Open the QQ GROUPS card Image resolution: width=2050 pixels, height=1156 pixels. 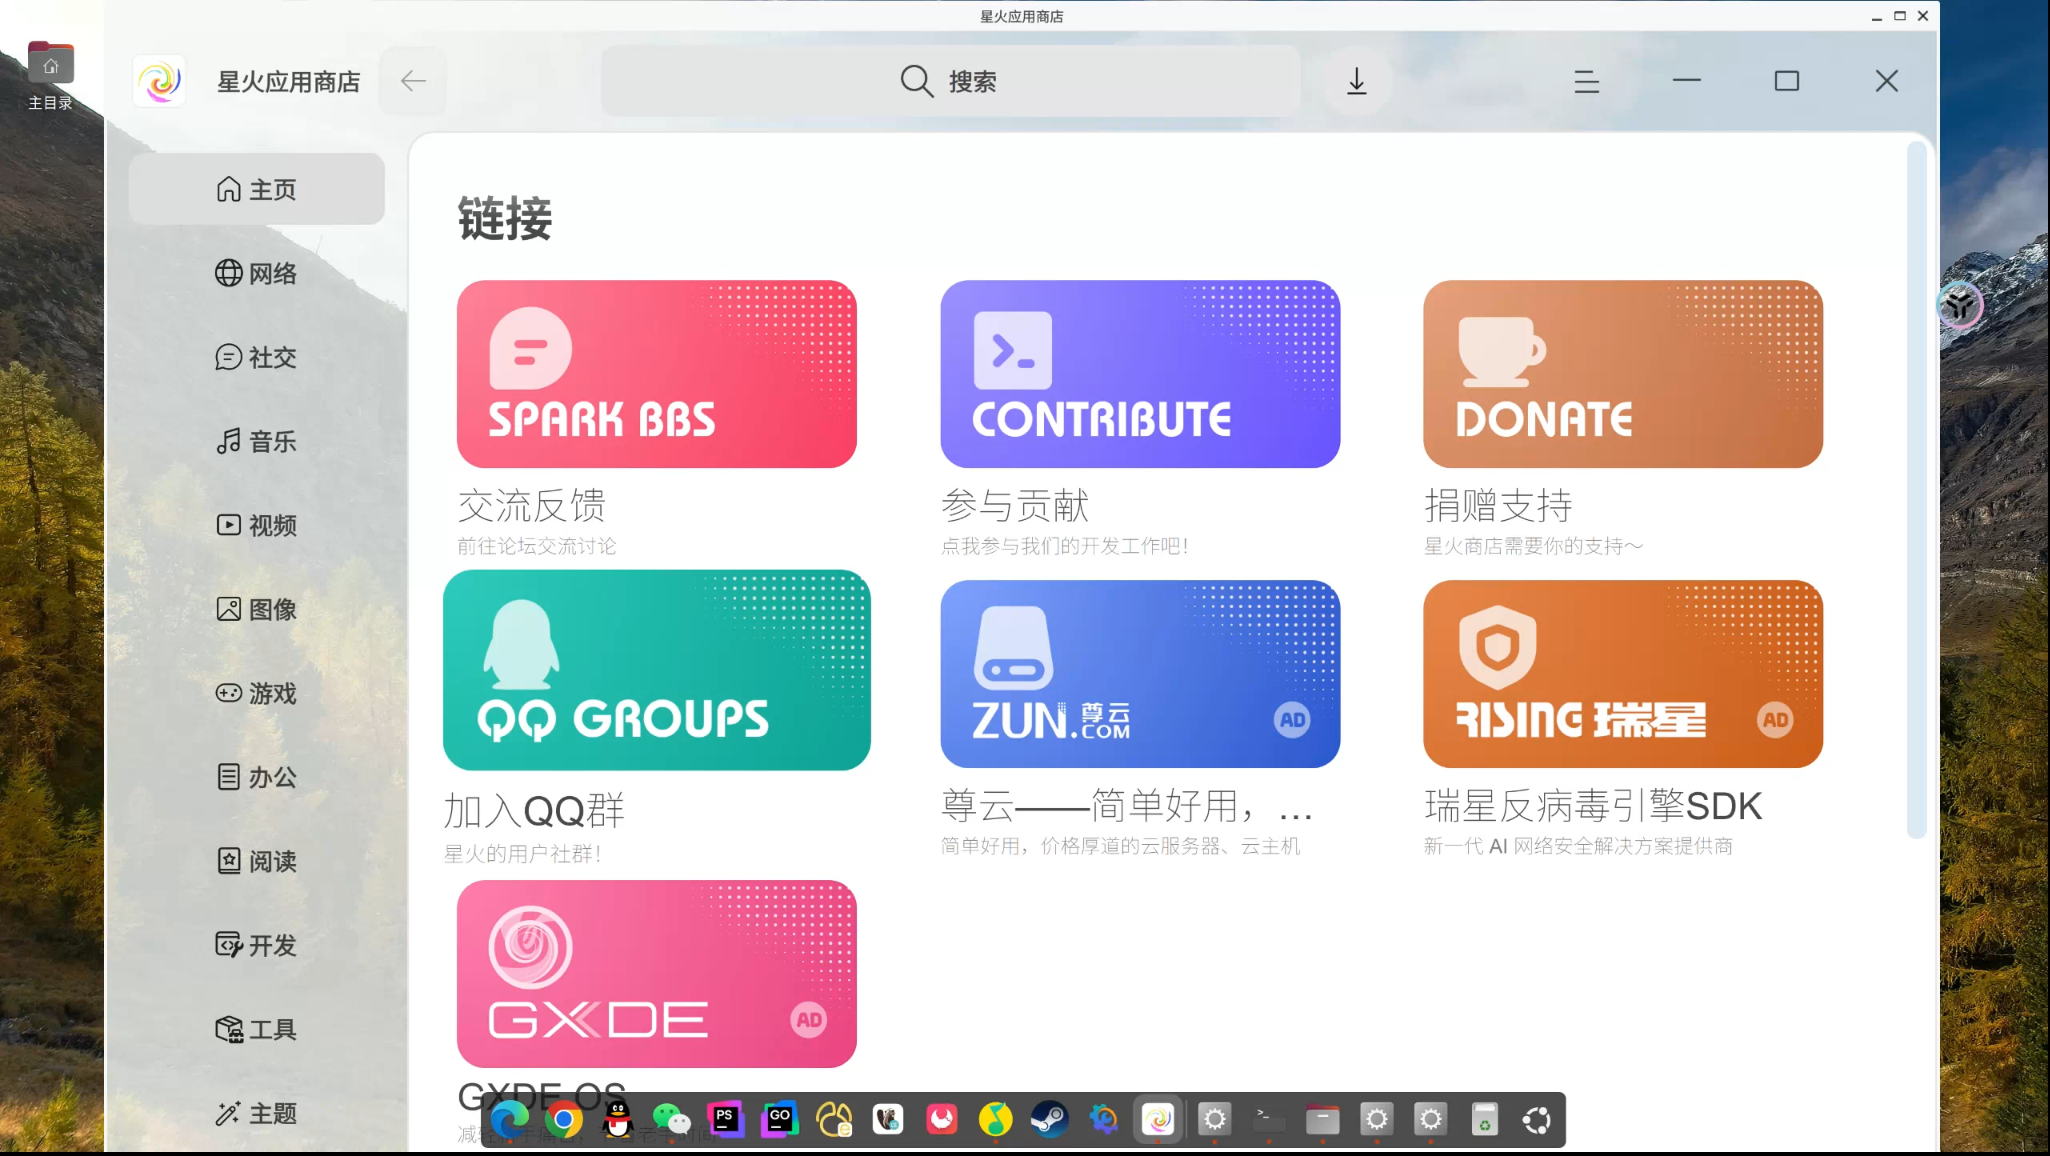656,670
